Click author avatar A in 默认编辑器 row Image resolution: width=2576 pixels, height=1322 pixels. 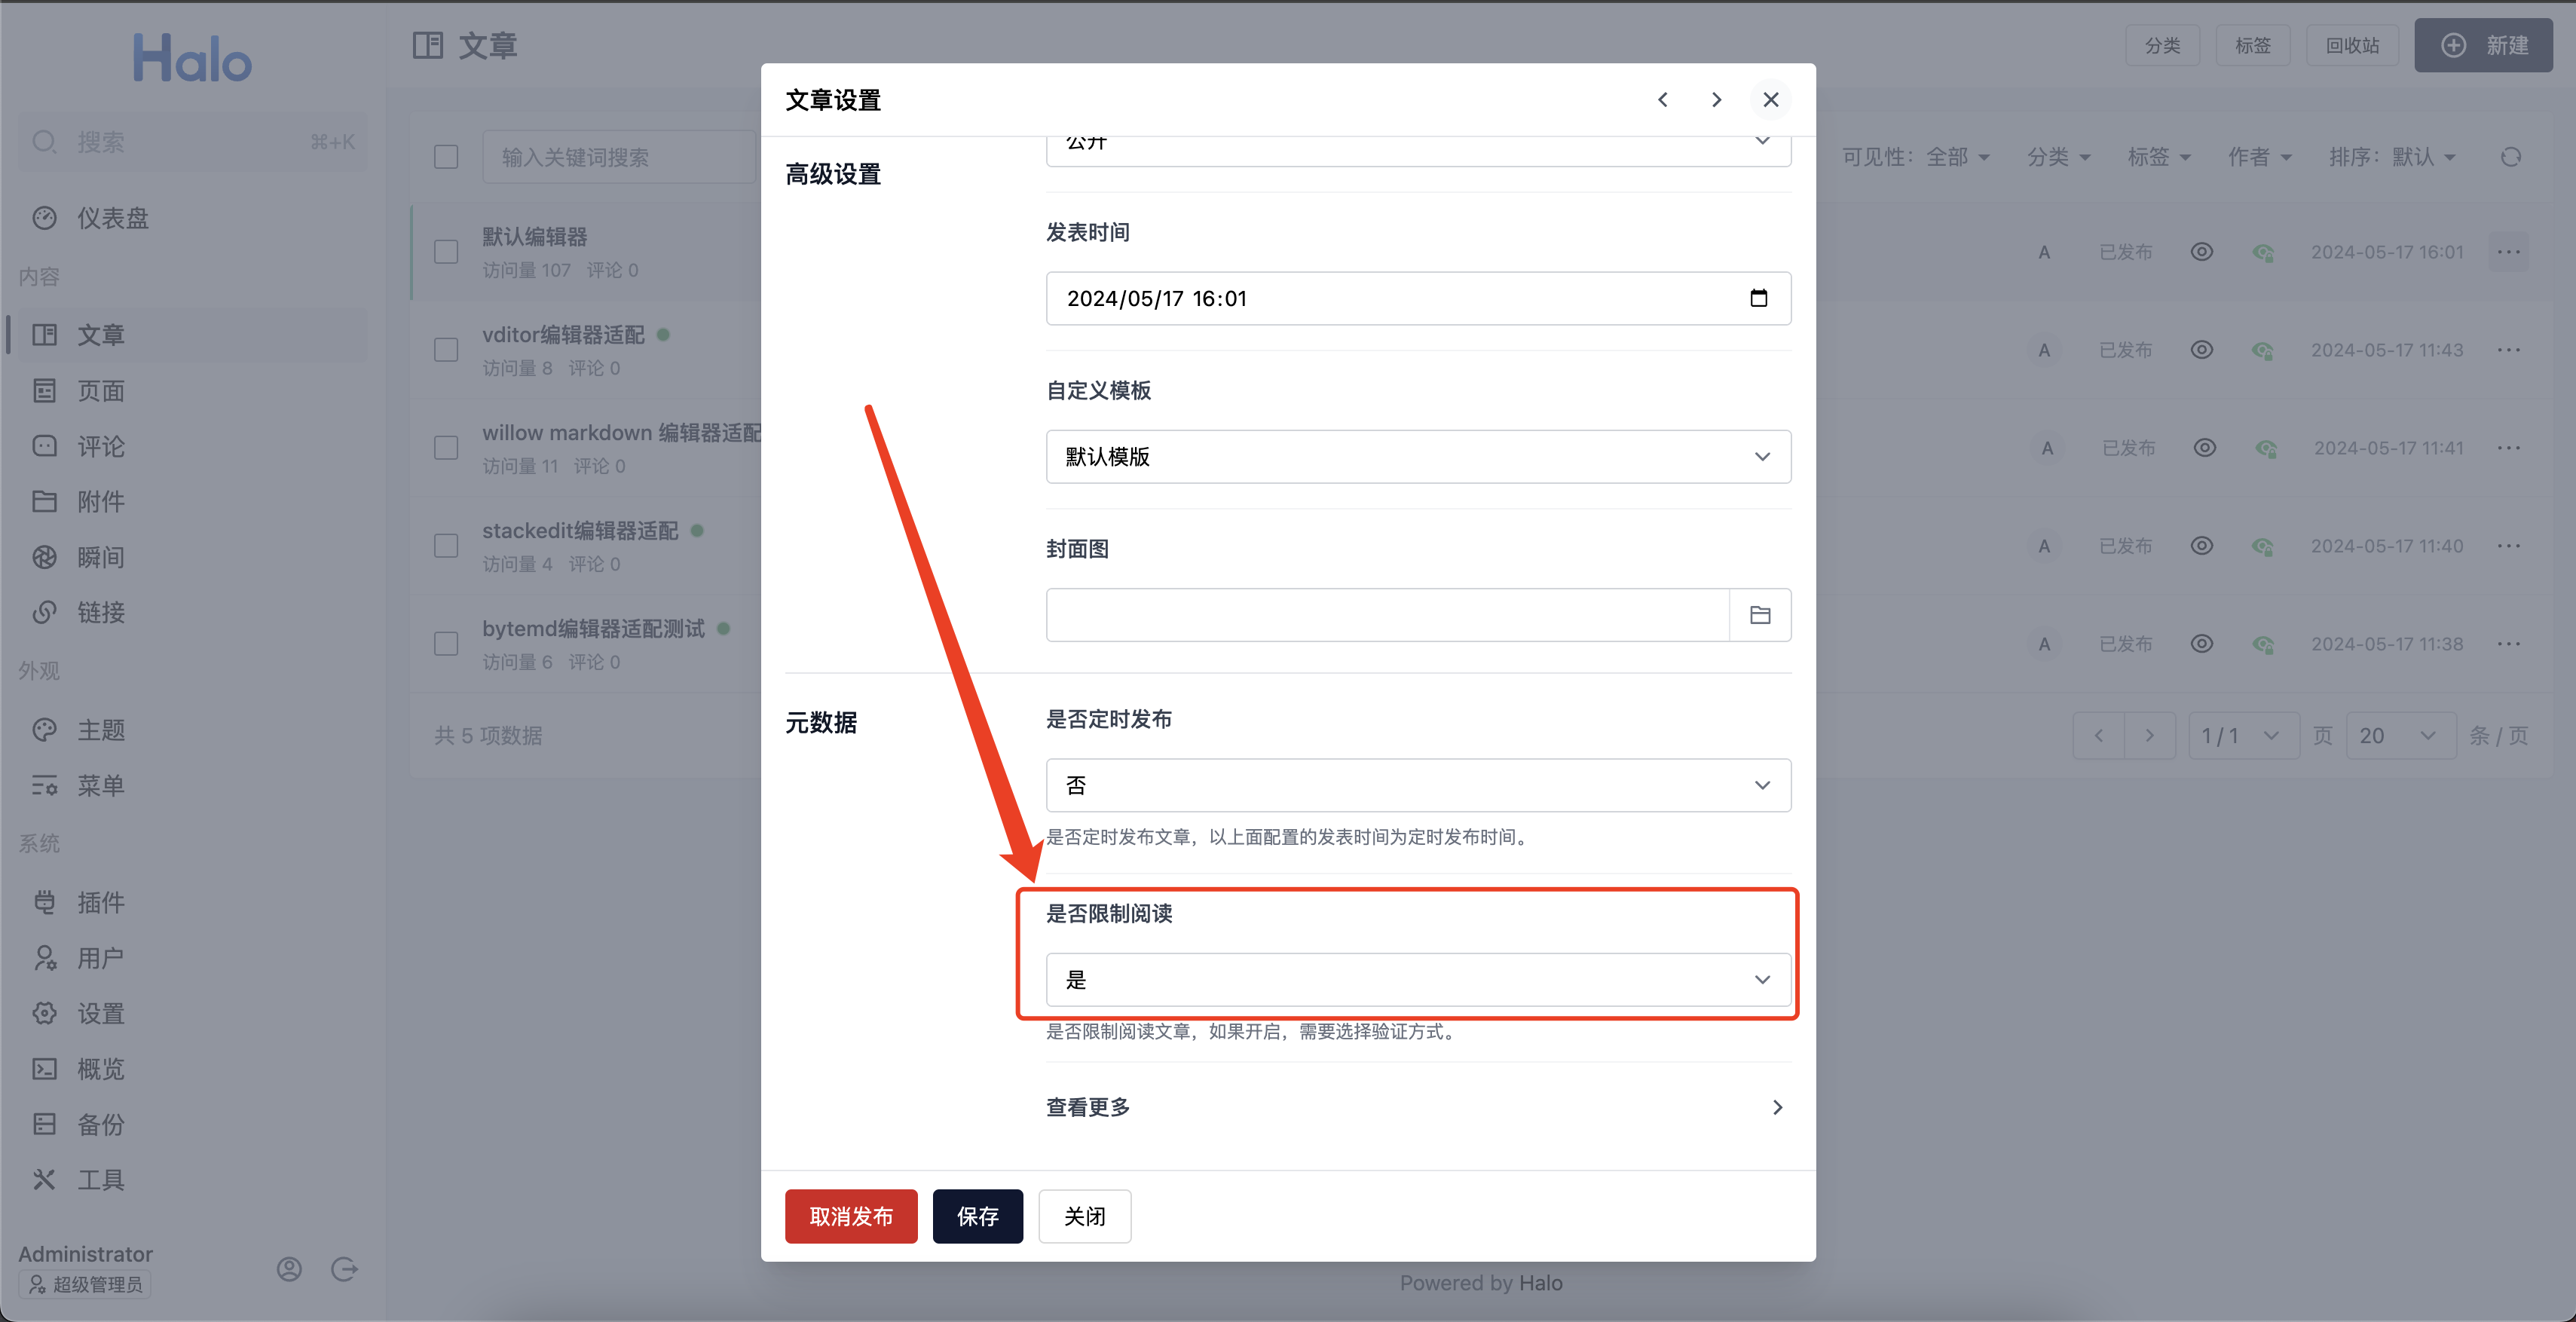(x=2044, y=252)
